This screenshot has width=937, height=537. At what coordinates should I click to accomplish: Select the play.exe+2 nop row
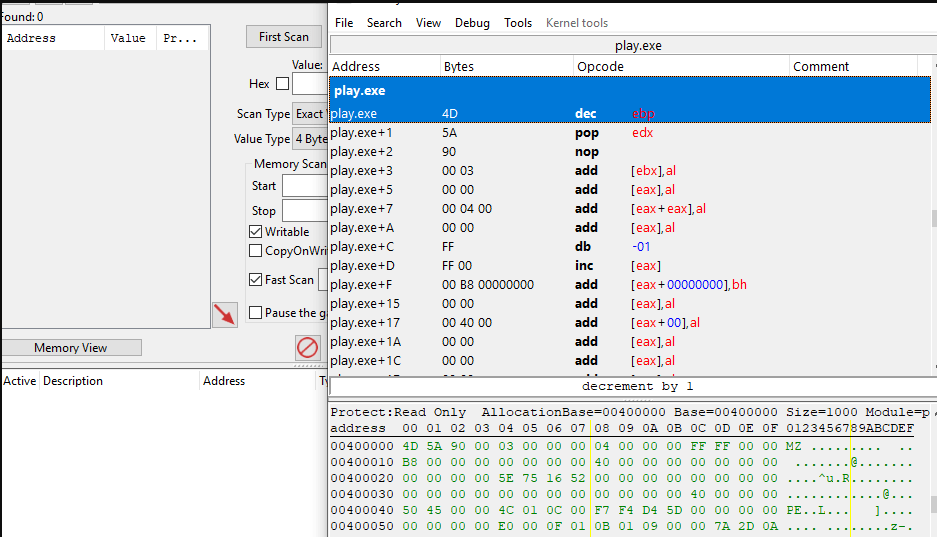(x=630, y=152)
